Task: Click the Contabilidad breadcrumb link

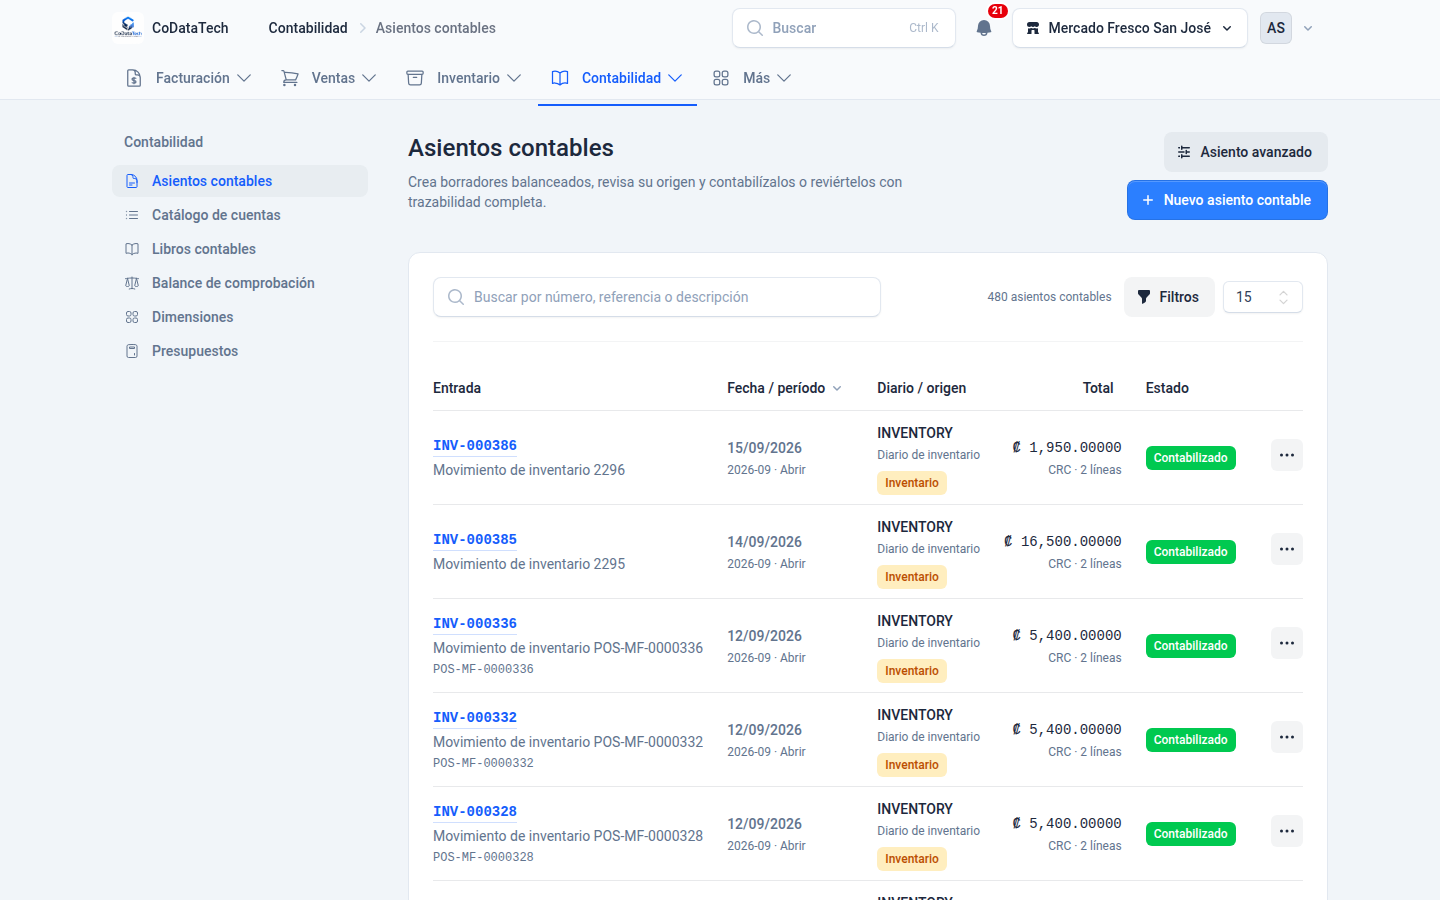Action: click(x=308, y=28)
